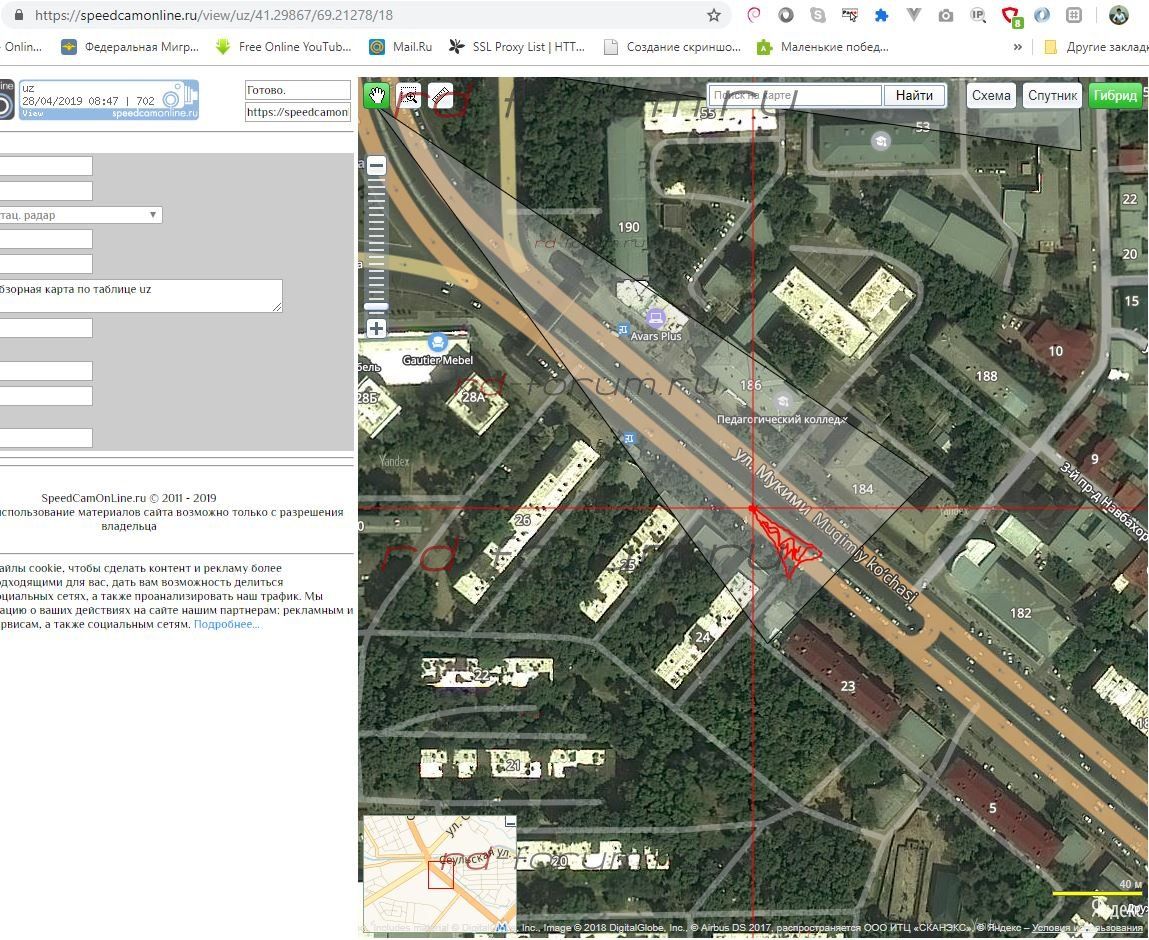Expand the hidden bookmarks overflow chevron

[x=1018, y=47]
